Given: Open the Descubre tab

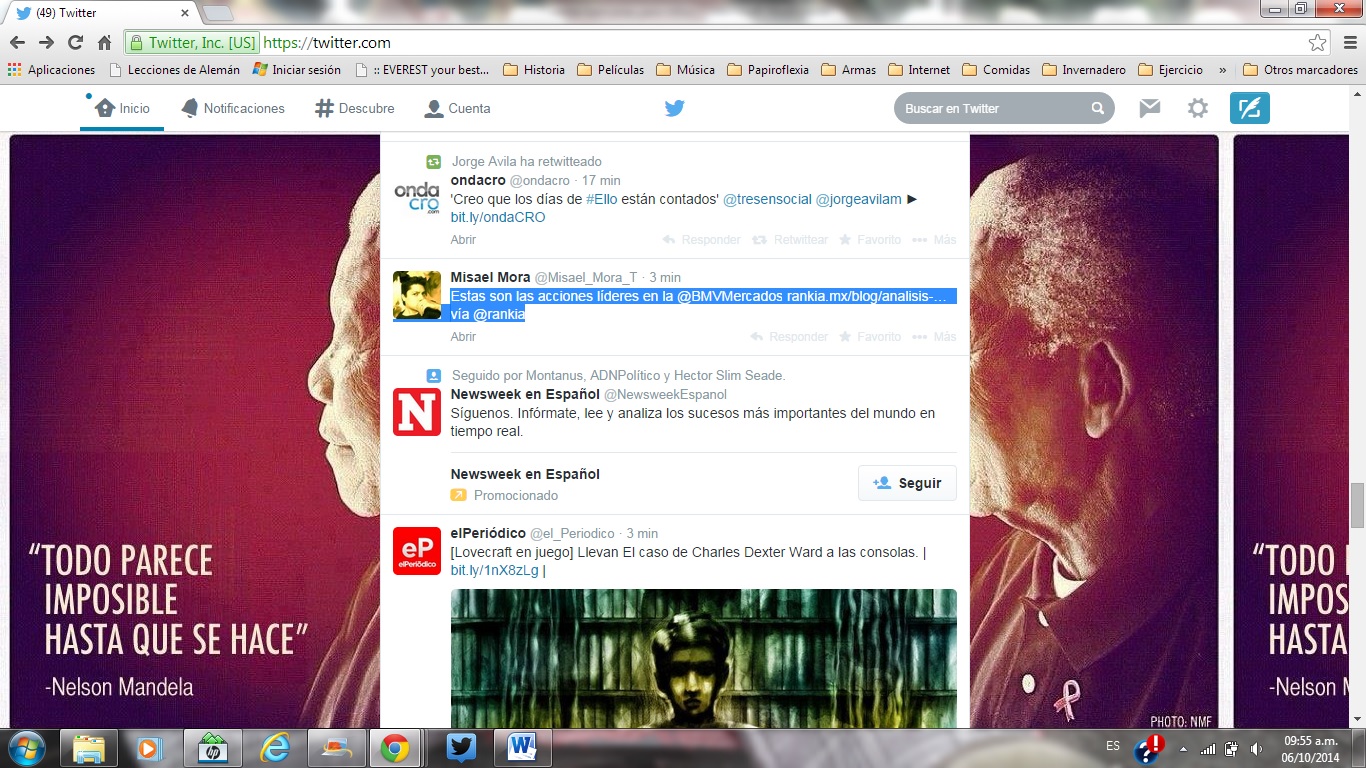Looking at the screenshot, I should coord(355,108).
